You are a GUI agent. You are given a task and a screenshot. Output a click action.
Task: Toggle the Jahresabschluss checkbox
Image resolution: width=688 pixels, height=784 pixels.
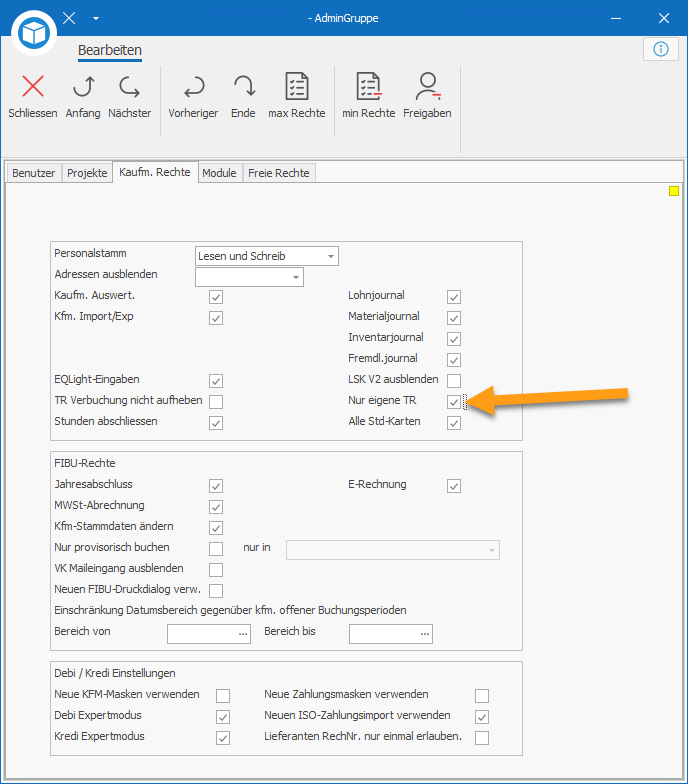click(x=216, y=486)
